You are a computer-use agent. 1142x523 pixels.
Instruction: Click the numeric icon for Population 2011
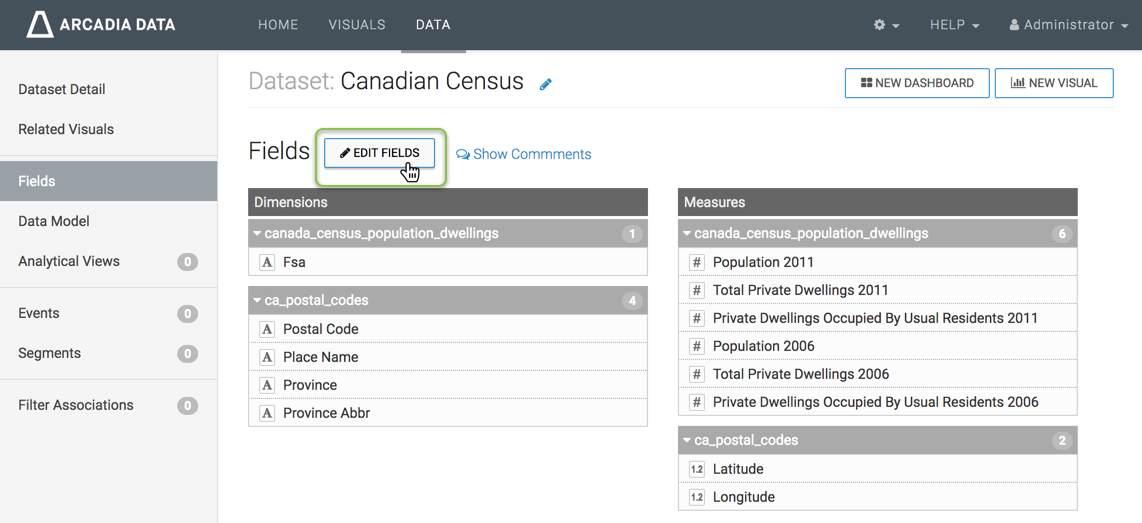(x=697, y=262)
